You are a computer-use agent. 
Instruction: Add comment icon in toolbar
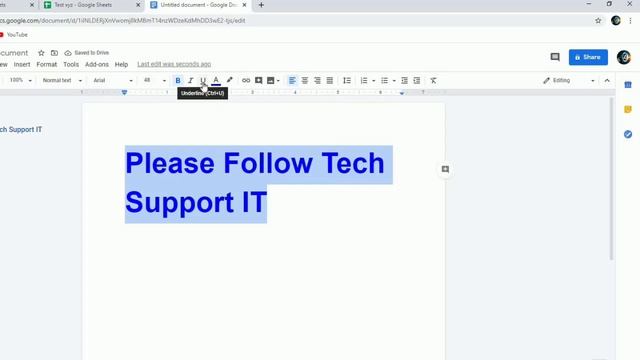pos(258,80)
